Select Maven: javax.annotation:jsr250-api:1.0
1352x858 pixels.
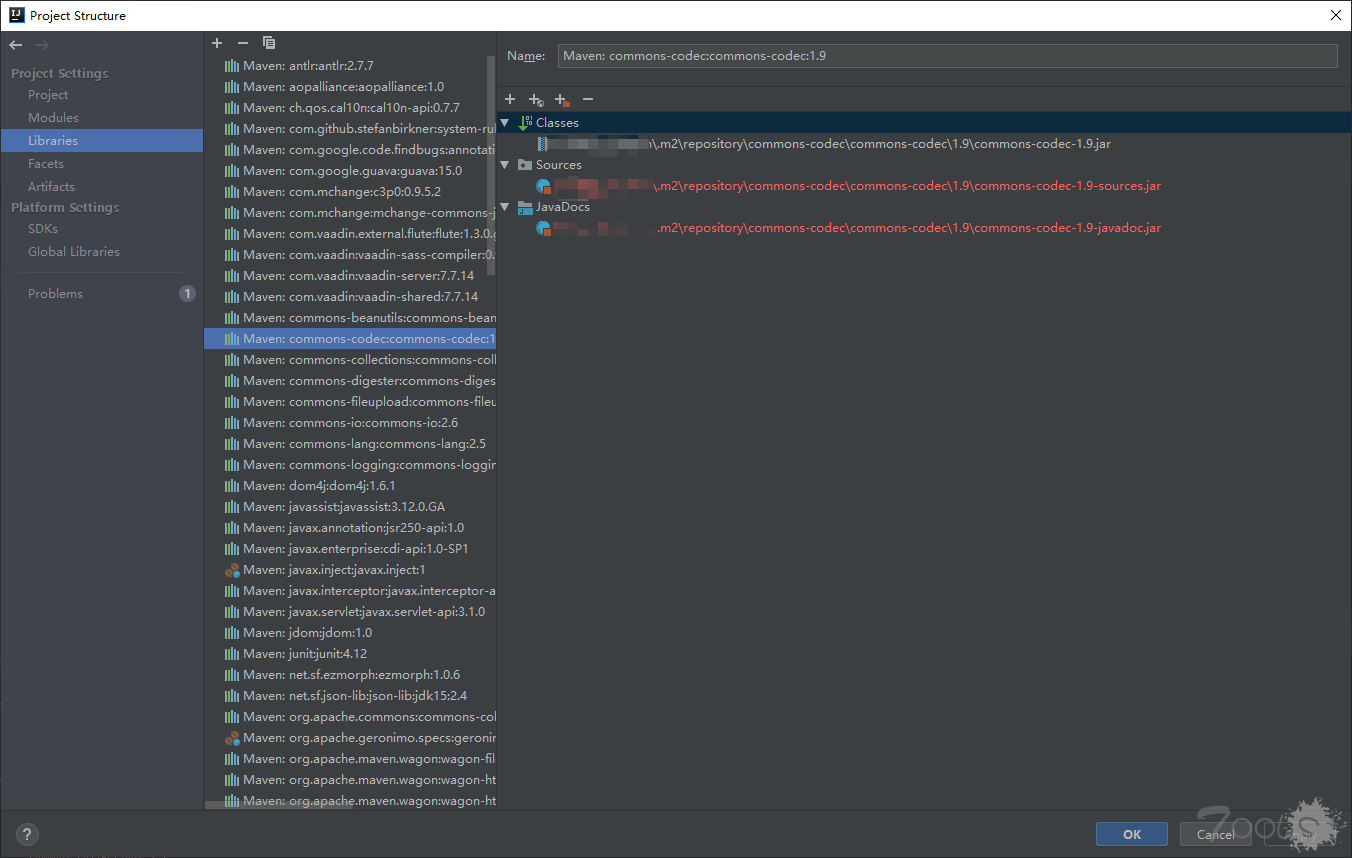click(350, 528)
